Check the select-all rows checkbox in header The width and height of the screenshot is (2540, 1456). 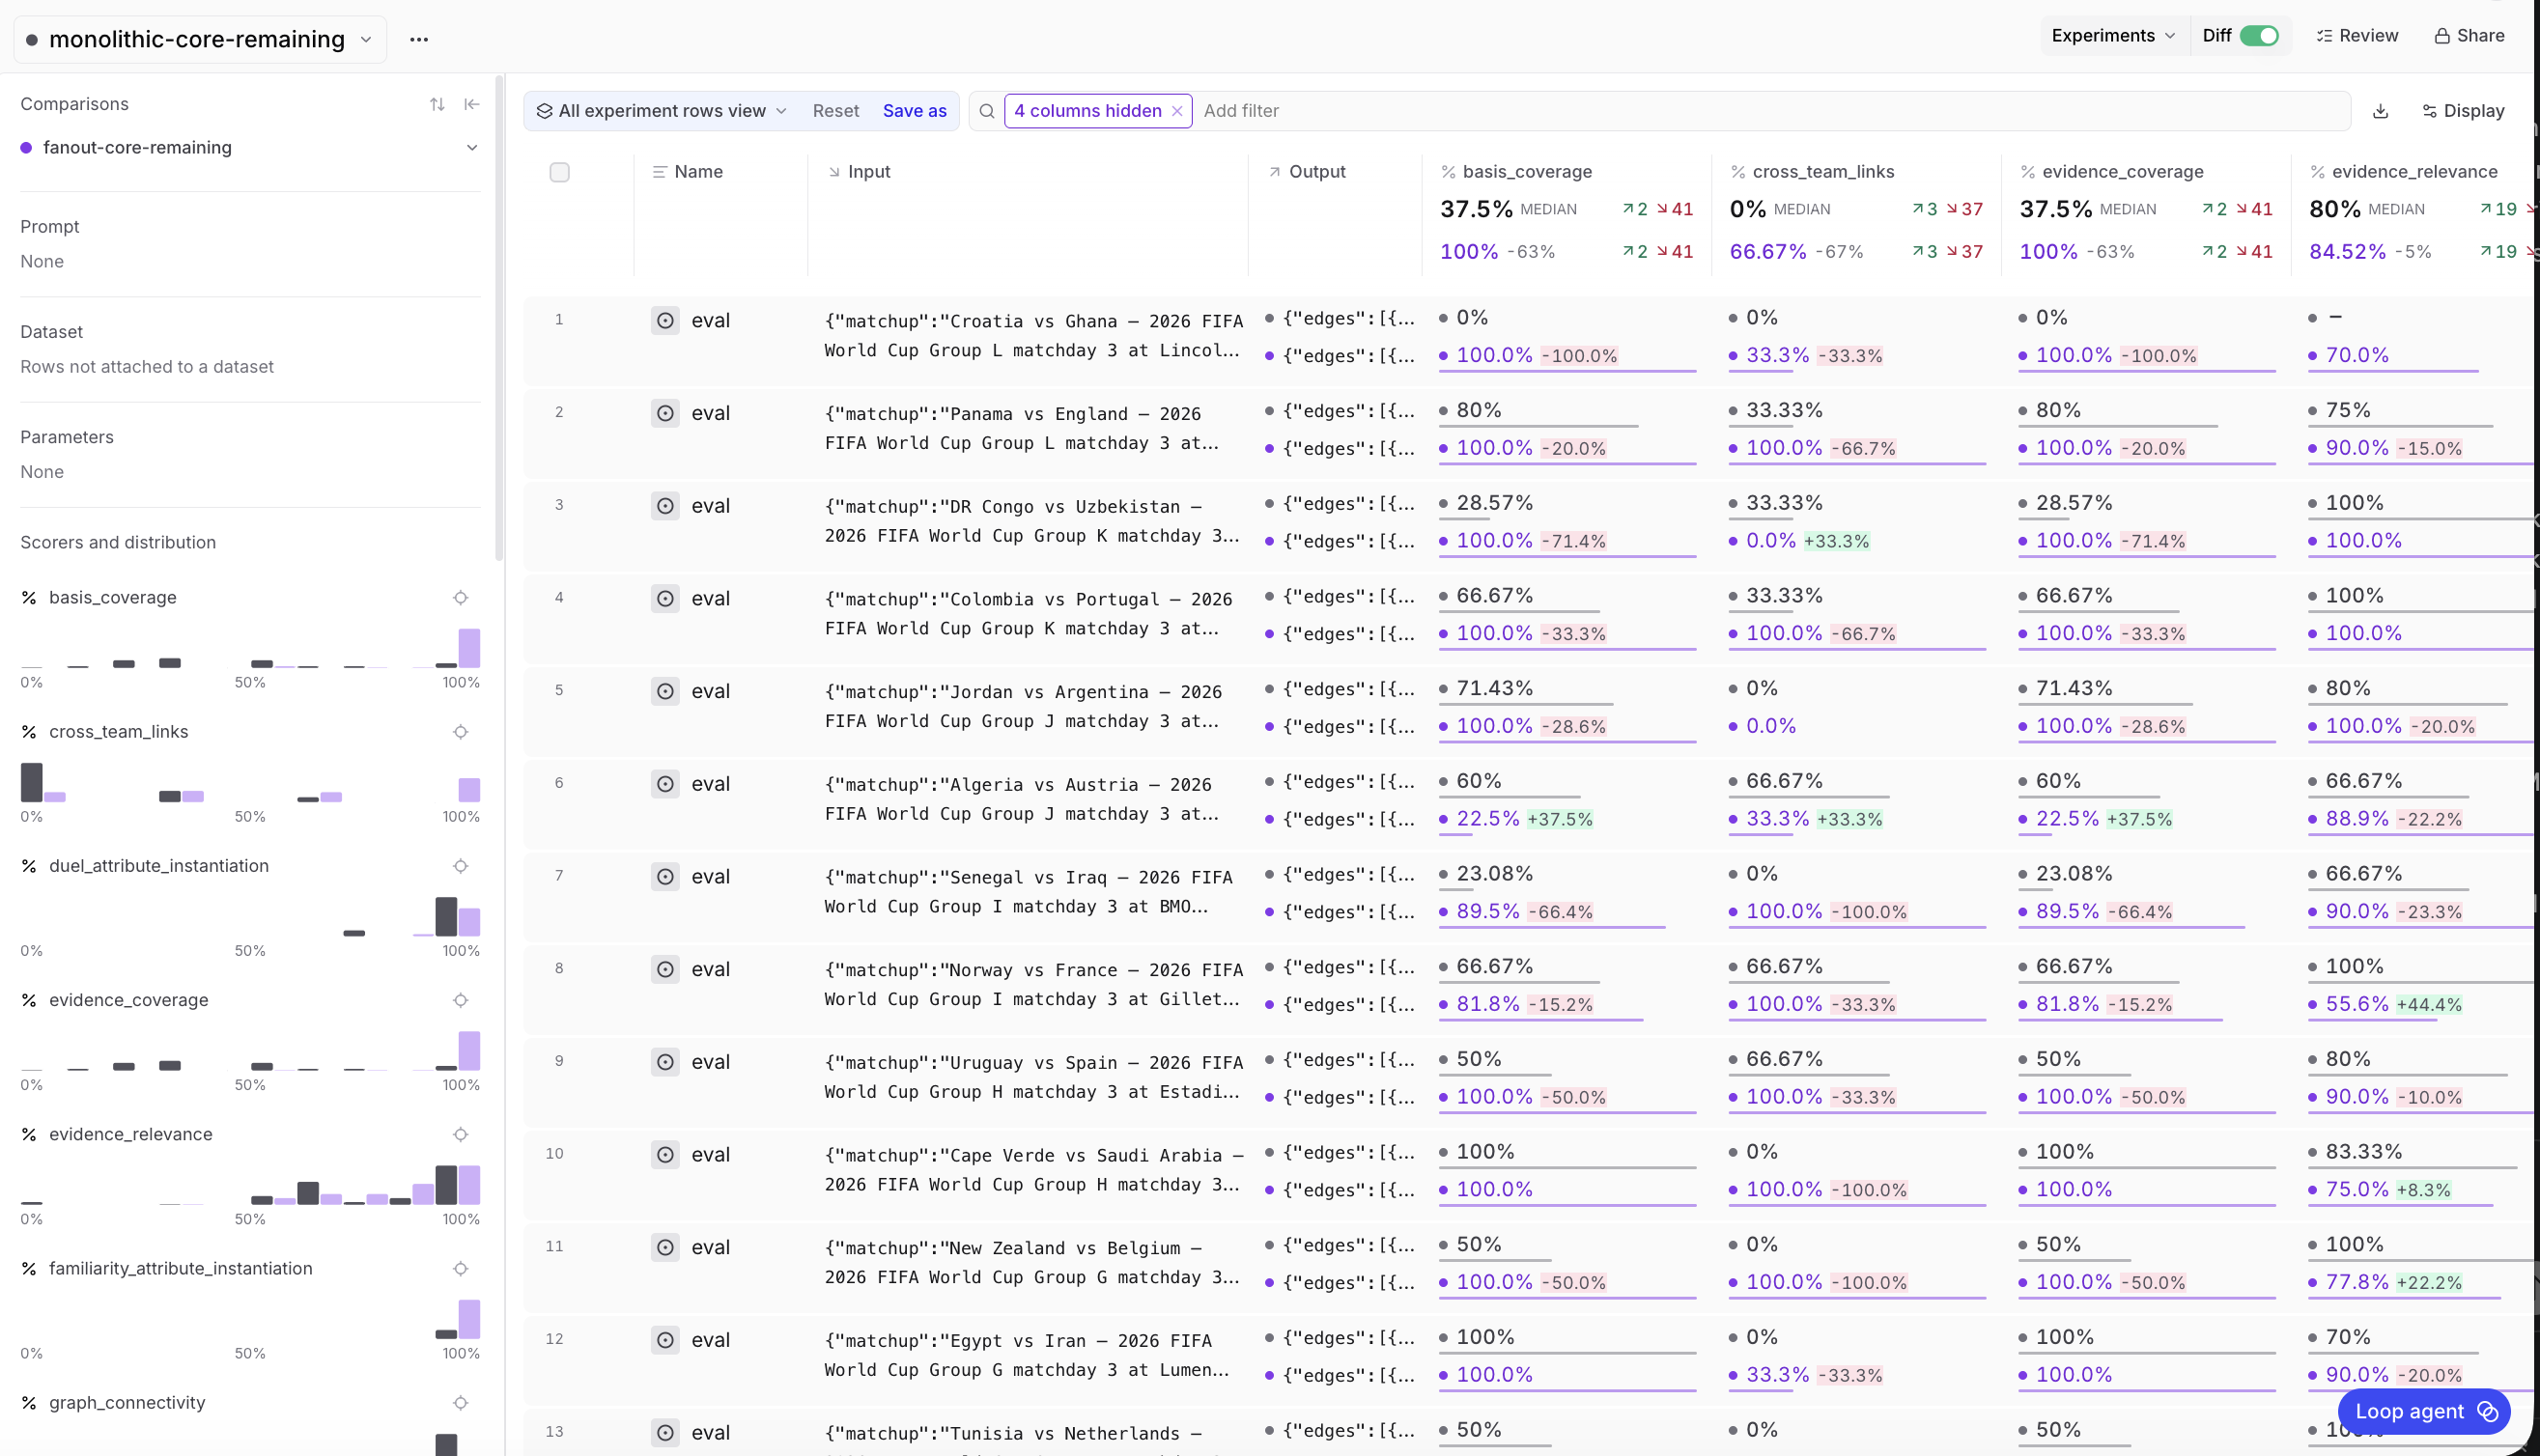coord(560,172)
